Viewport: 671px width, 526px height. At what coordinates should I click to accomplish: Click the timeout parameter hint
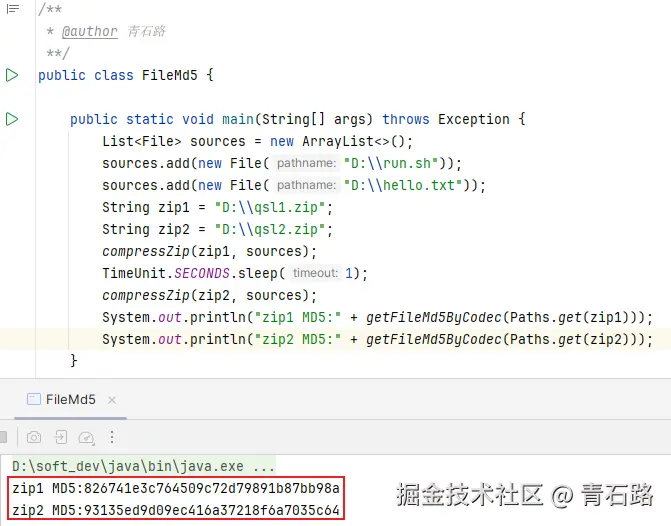[315, 273]
